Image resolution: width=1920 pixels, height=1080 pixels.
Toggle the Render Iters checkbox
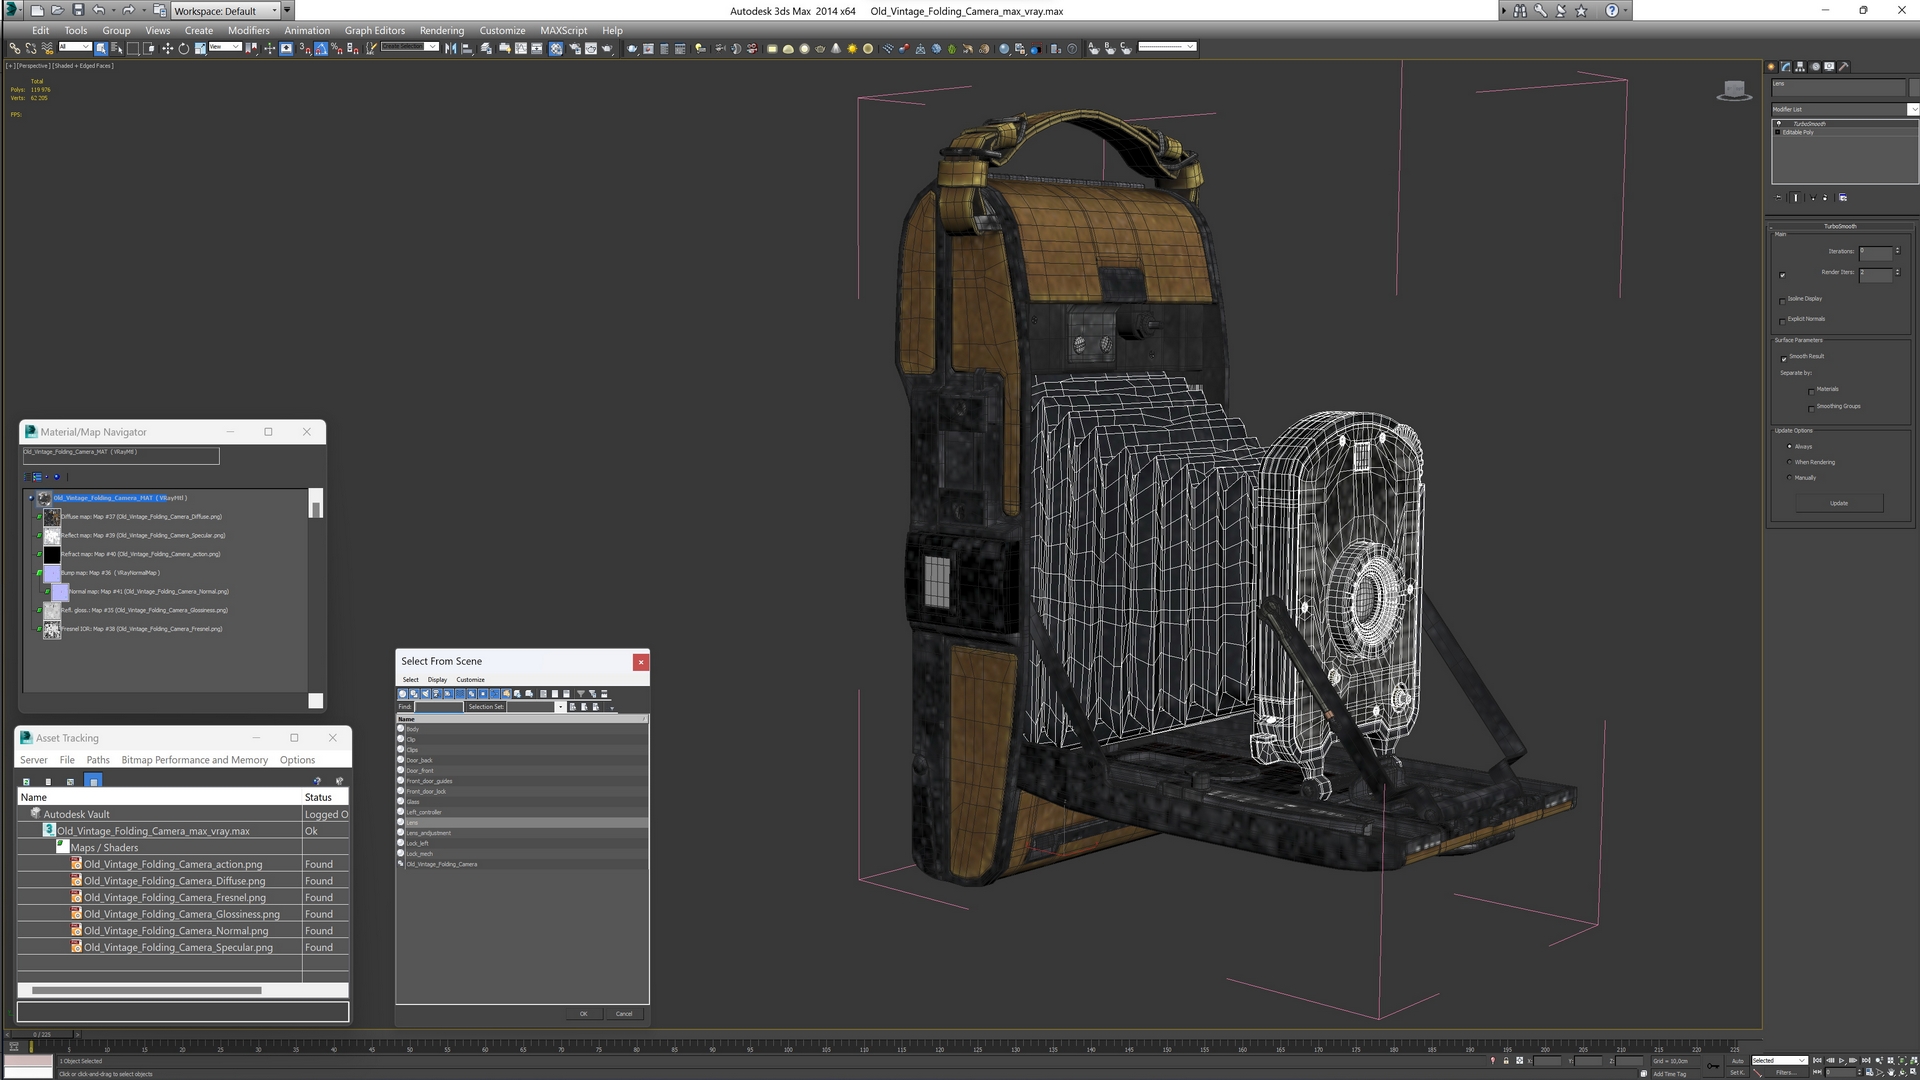tap(1782, 275)
